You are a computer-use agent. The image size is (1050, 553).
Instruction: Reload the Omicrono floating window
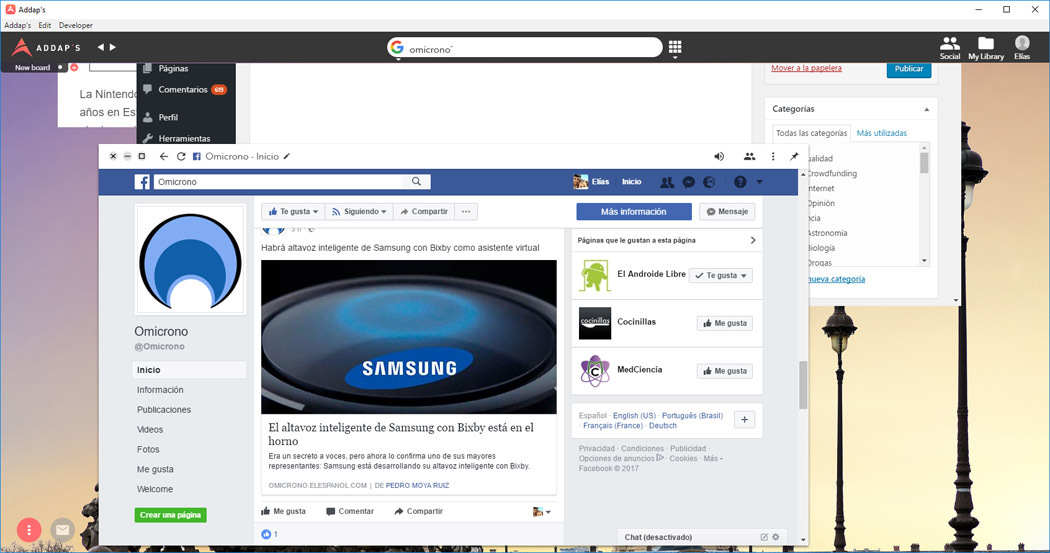[181, 156]
